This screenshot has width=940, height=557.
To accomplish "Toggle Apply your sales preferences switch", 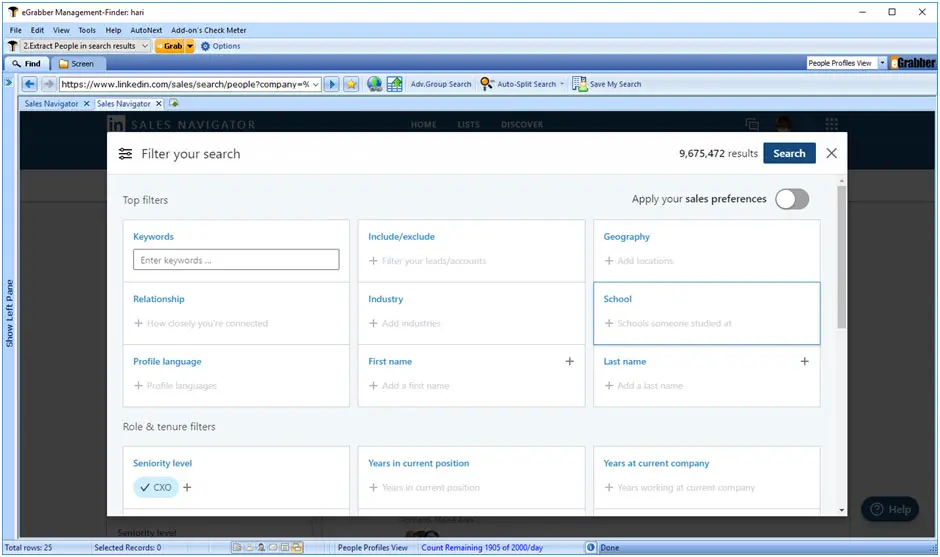I will click(x=792, y=199).
